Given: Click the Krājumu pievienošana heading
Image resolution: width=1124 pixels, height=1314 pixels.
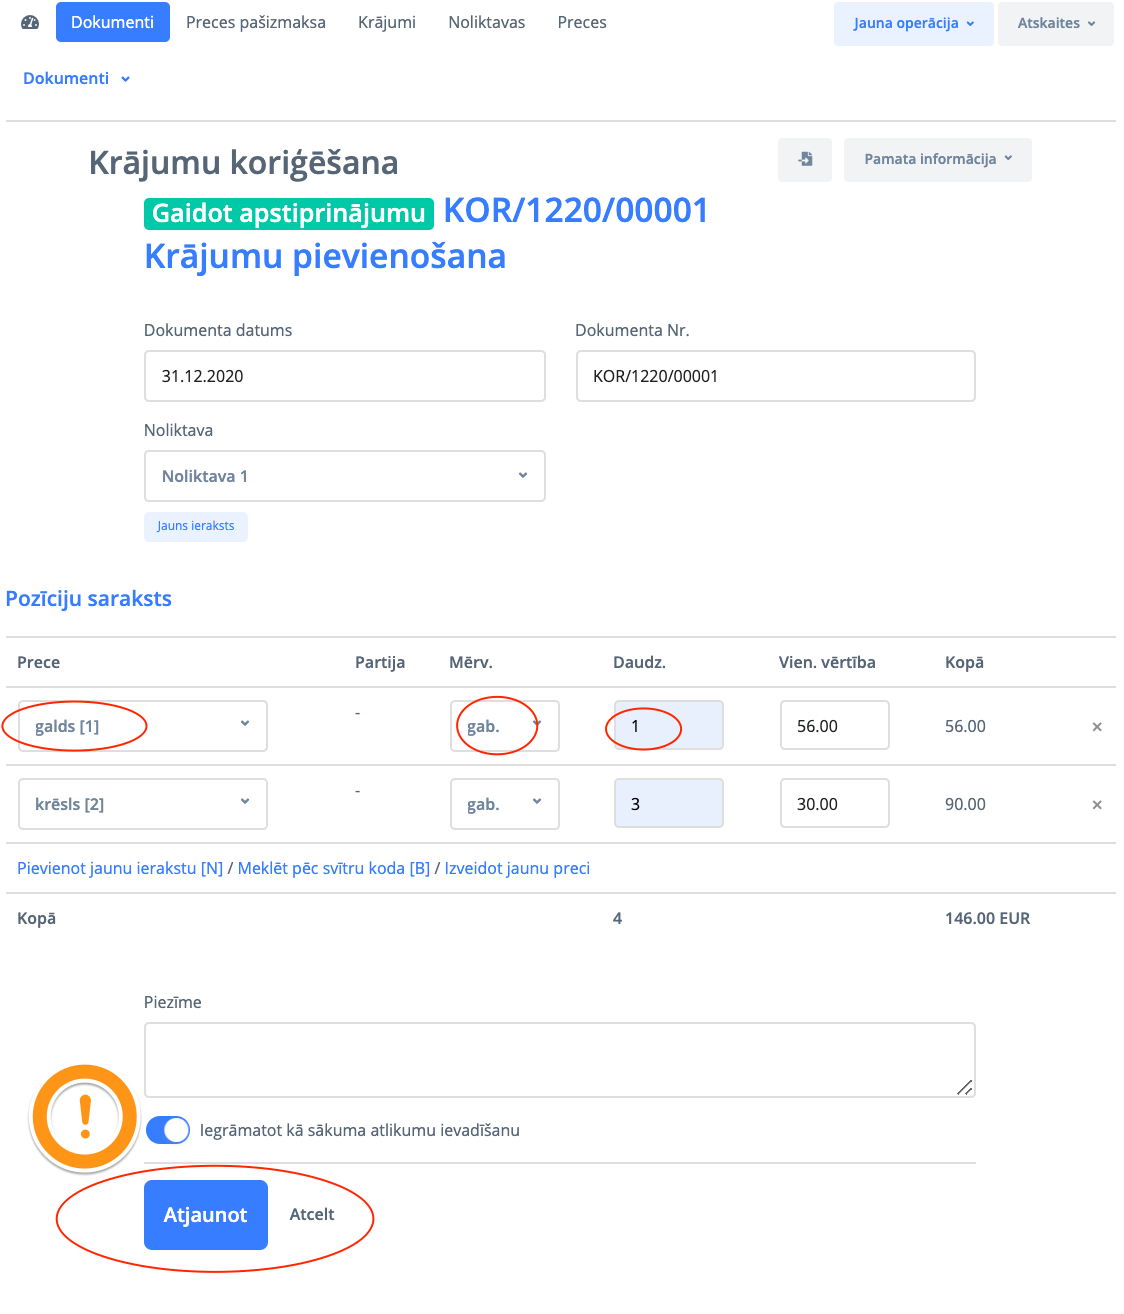Looking at the screenshot, I should [x=325, y=256].
